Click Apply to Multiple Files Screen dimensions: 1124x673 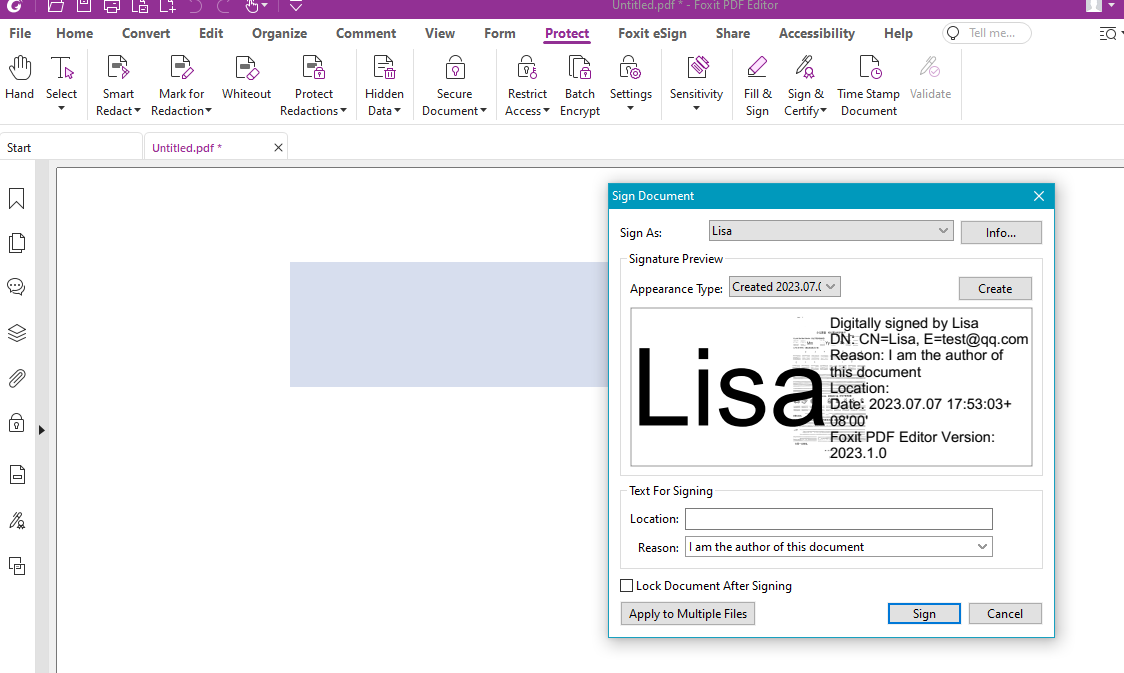pos(687,614)
